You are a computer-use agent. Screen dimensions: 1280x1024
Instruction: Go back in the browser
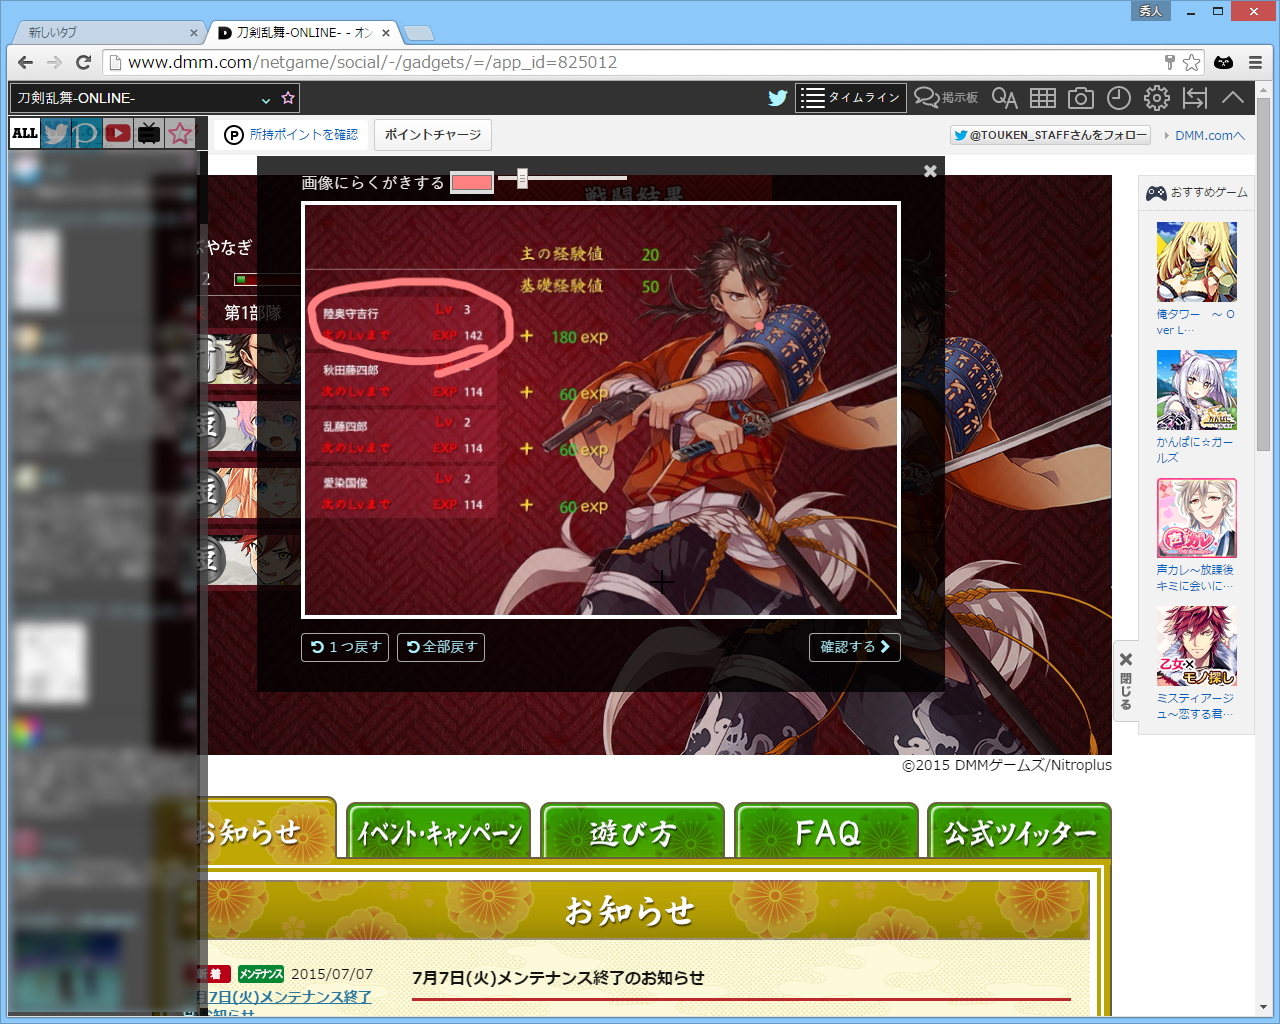pyautogui.click(x=25, y=62)
